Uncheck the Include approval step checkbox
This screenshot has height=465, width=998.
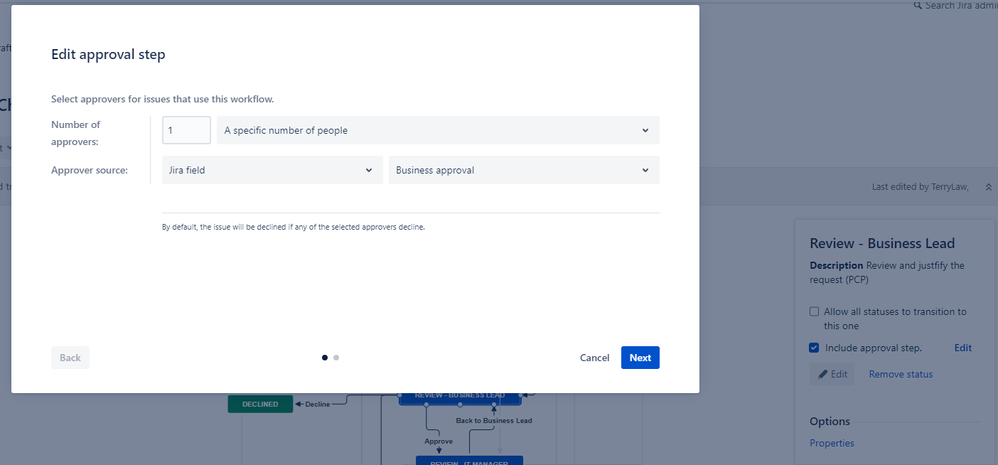click(x=814, y=347)
